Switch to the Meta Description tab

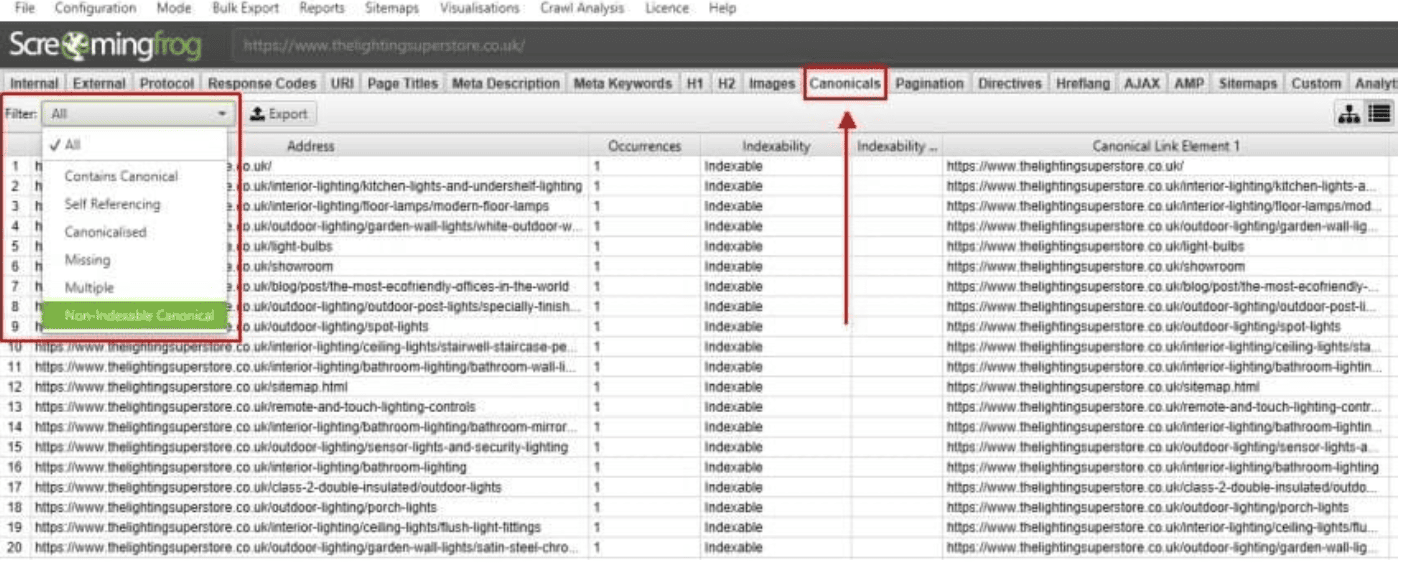[x=506, y=84]
